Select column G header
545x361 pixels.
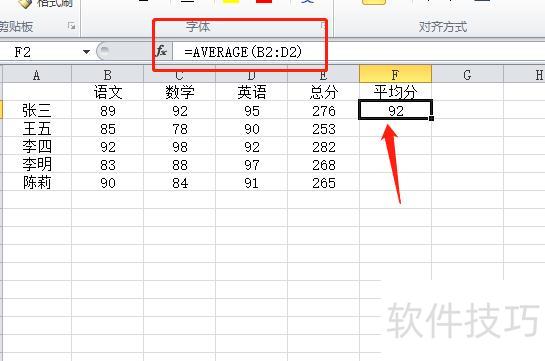click(467, 74)
